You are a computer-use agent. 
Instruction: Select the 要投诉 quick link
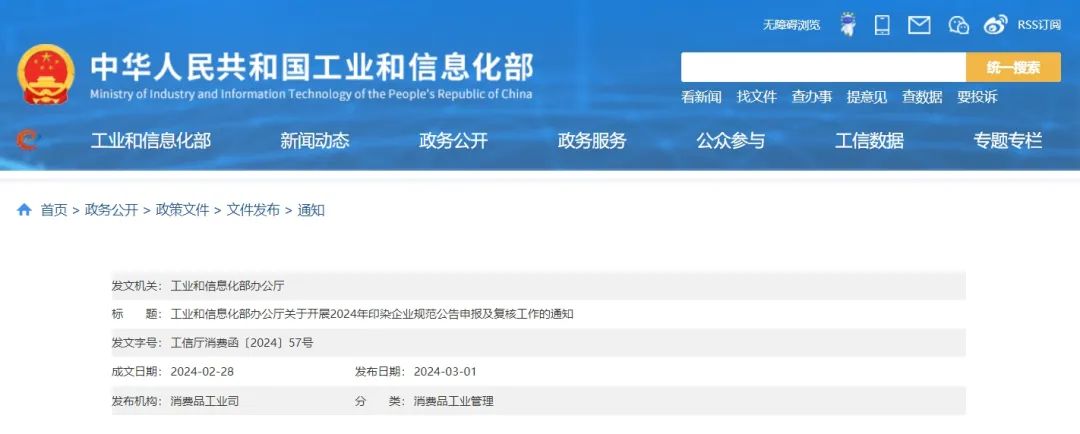coord(977,97)
